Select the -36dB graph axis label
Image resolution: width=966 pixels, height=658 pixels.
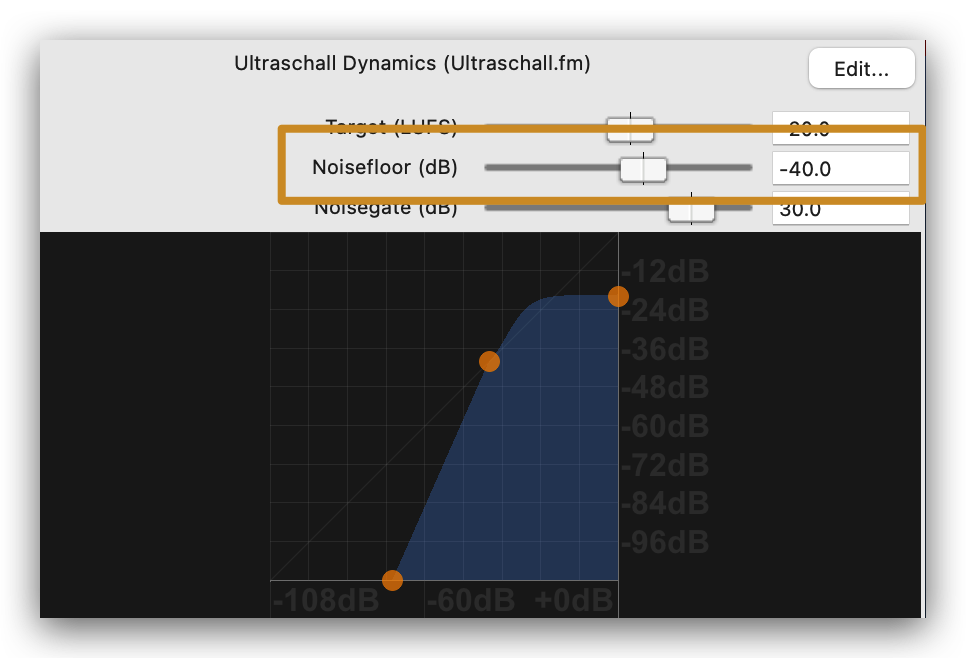coord(665,349)
